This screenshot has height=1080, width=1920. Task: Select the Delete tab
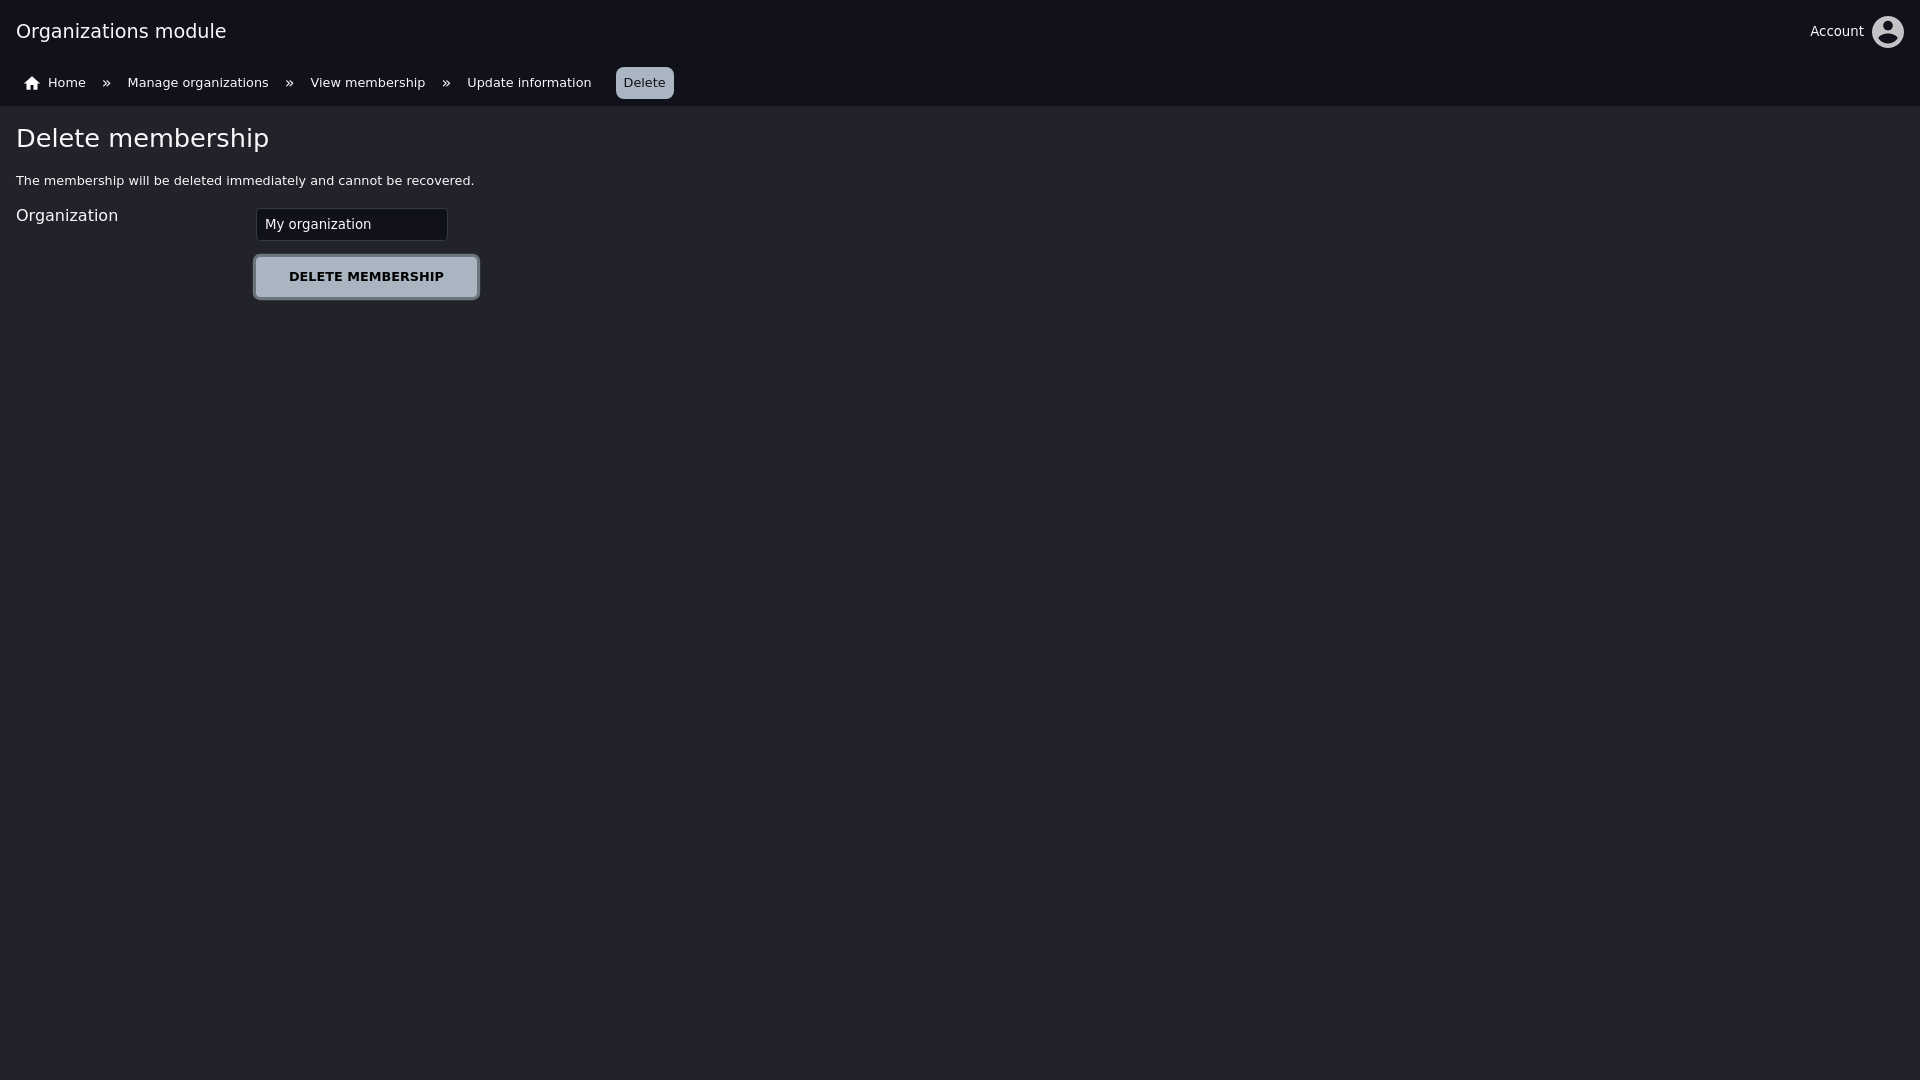click(644, 83)
